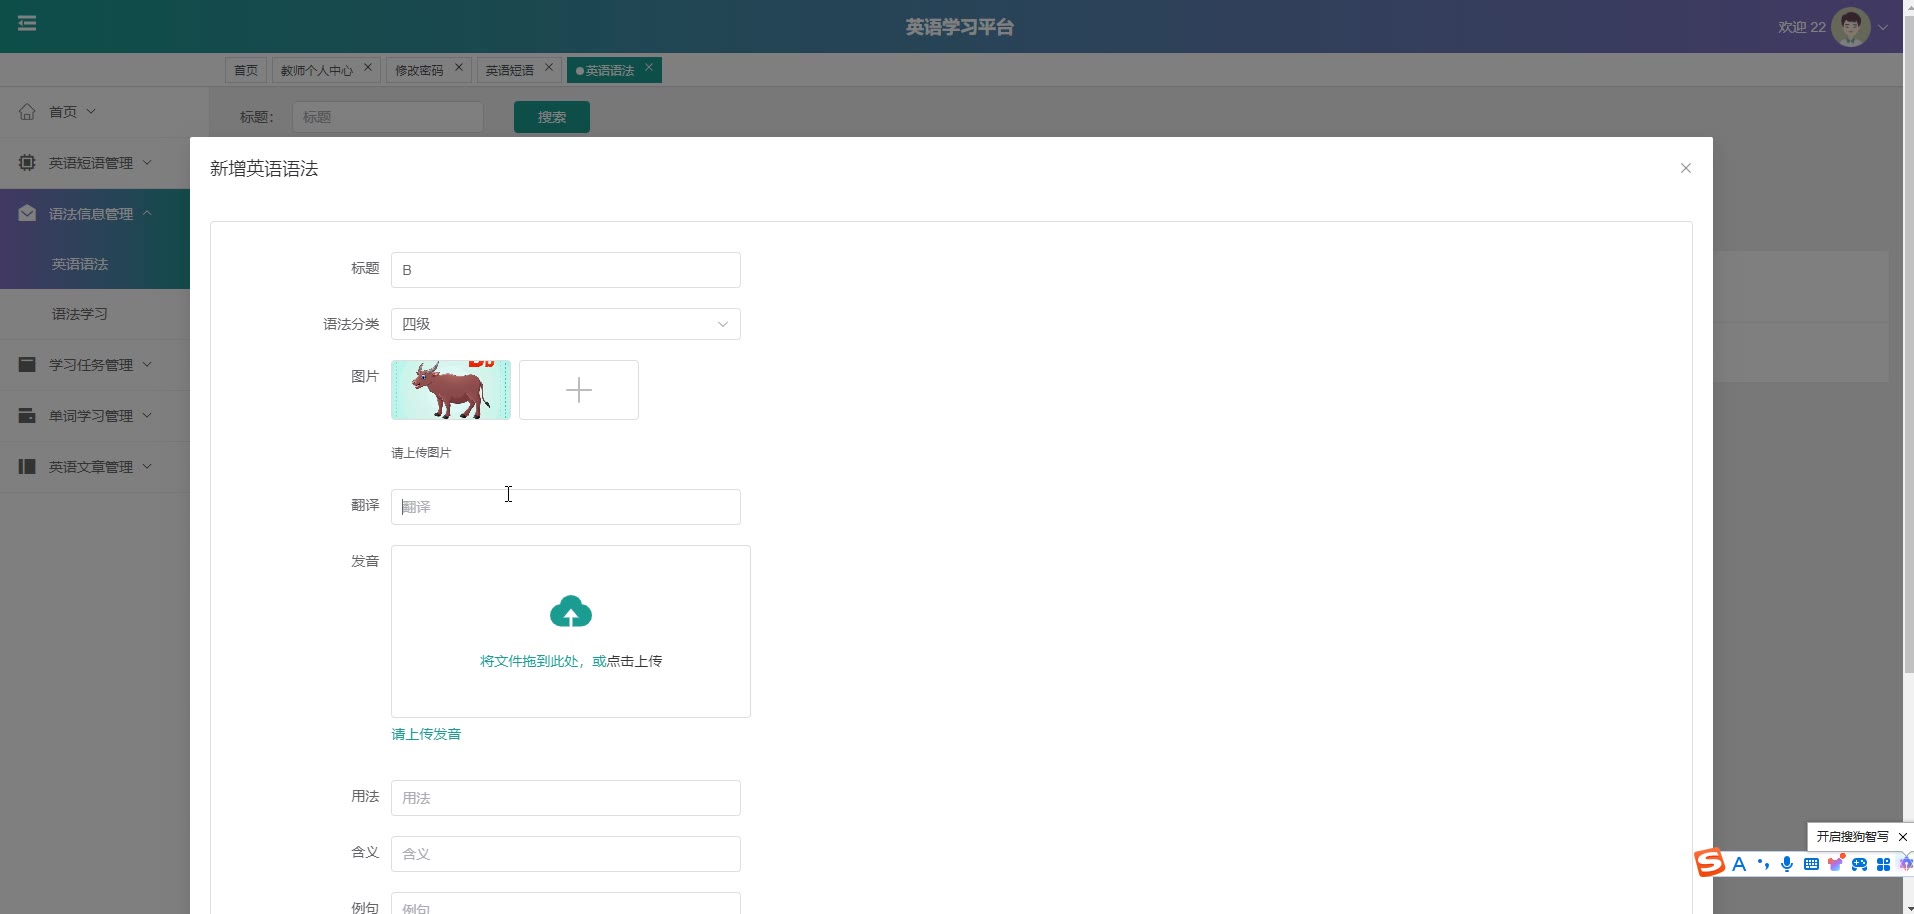This screenshot has width=1914, height=914.
Task: Click the 标题 search box in background
Action: tap(388, 117)
